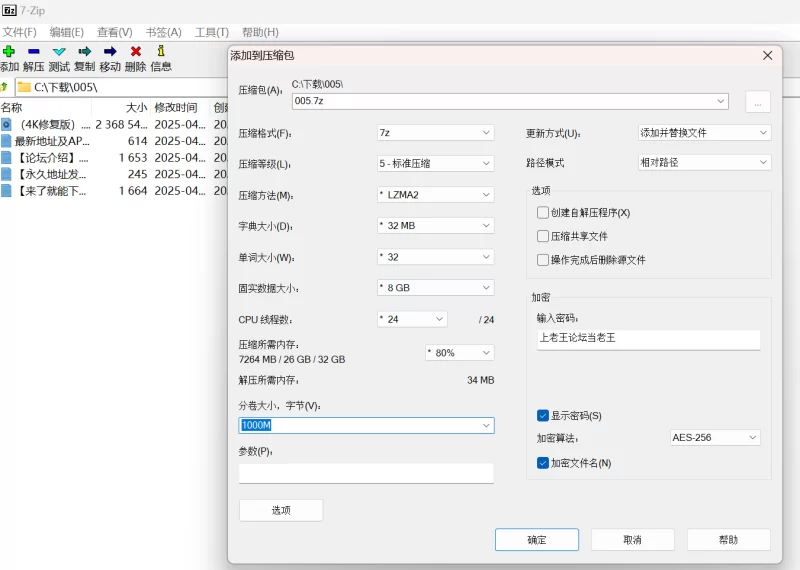Open the 分卷大小 1000M dropdown arrow
800x570 pixels.
(x=486, y=425)
